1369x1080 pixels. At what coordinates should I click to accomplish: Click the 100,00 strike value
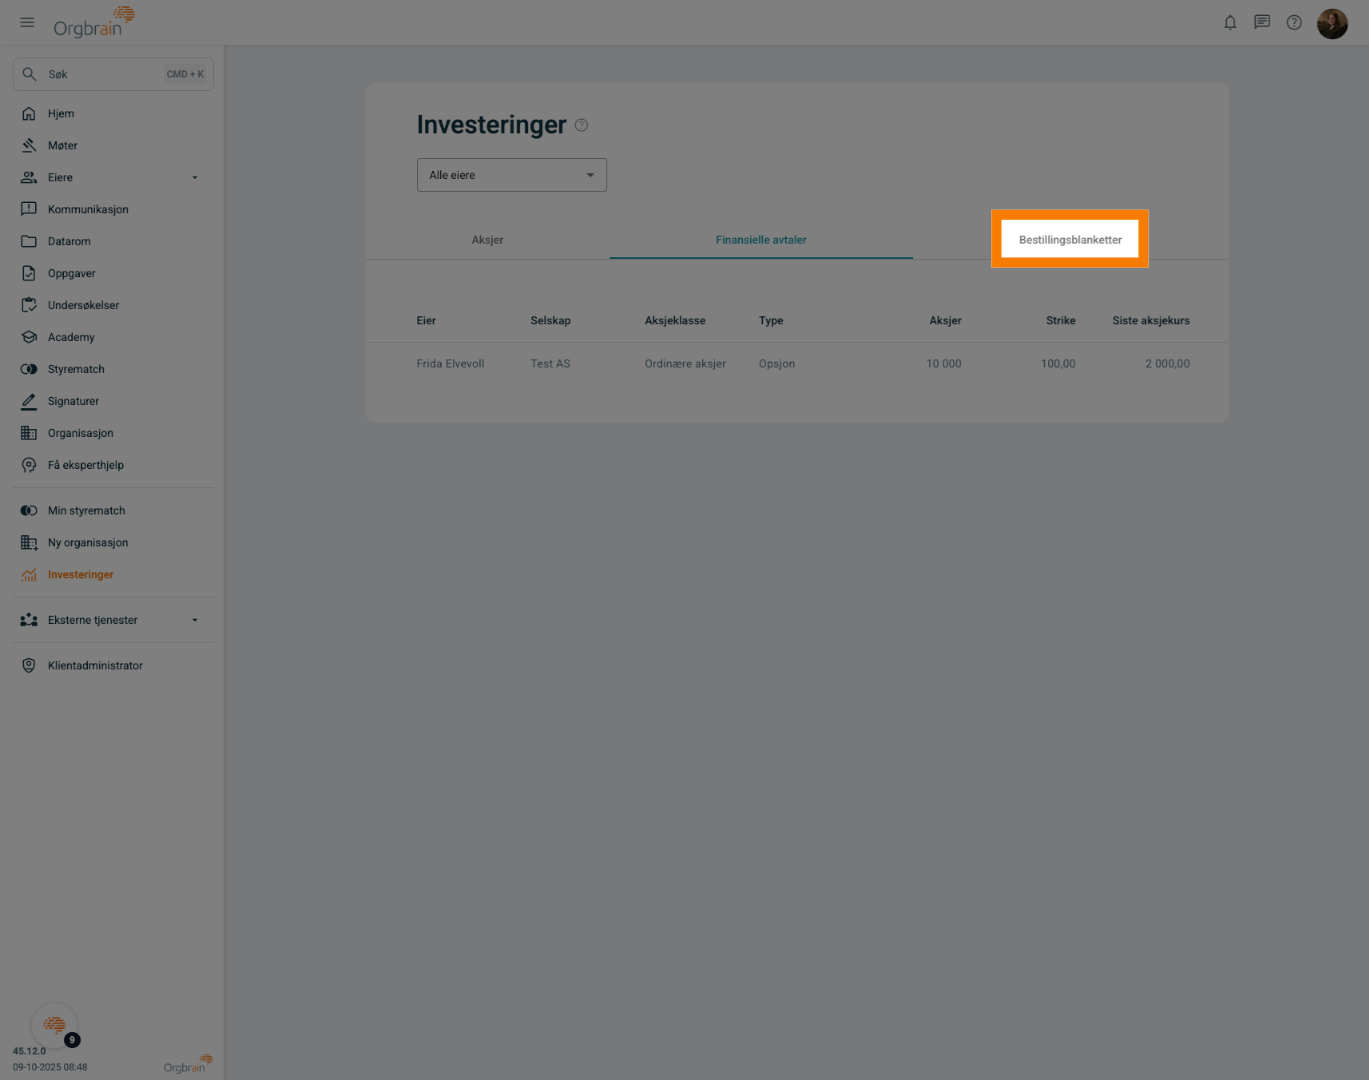click(1058, 364)
